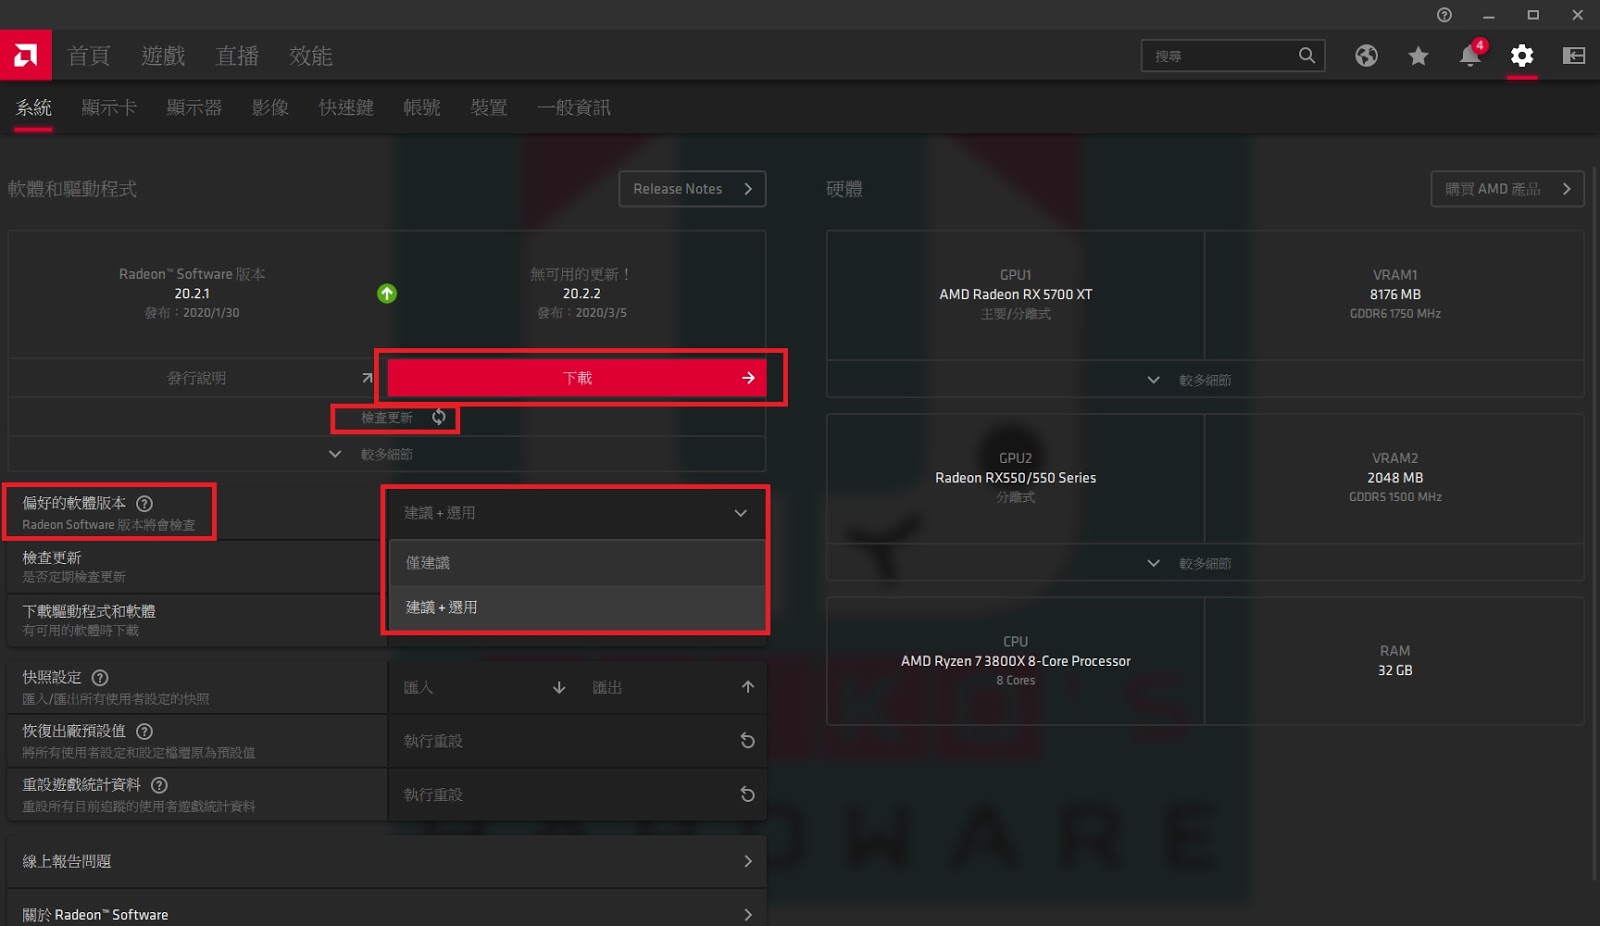Click the AMD logo icon
This screenshot has height=926, width=1600.
pos(26,55)
